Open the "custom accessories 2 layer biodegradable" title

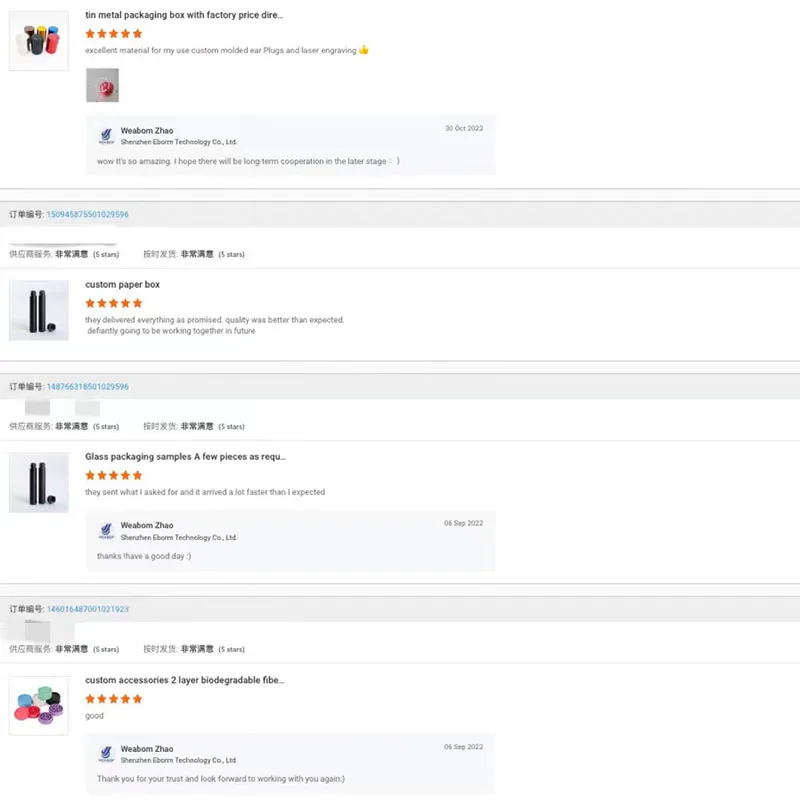185,680
